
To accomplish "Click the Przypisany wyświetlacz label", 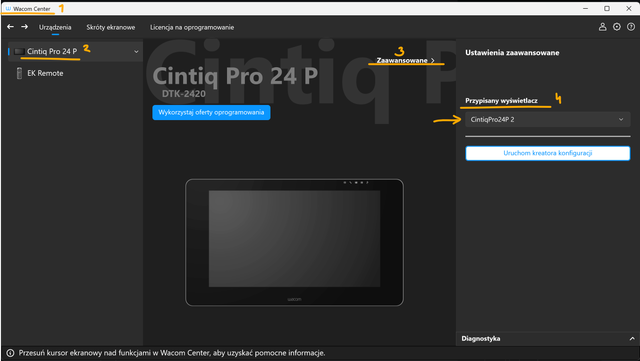I will (x=501, y=101).
